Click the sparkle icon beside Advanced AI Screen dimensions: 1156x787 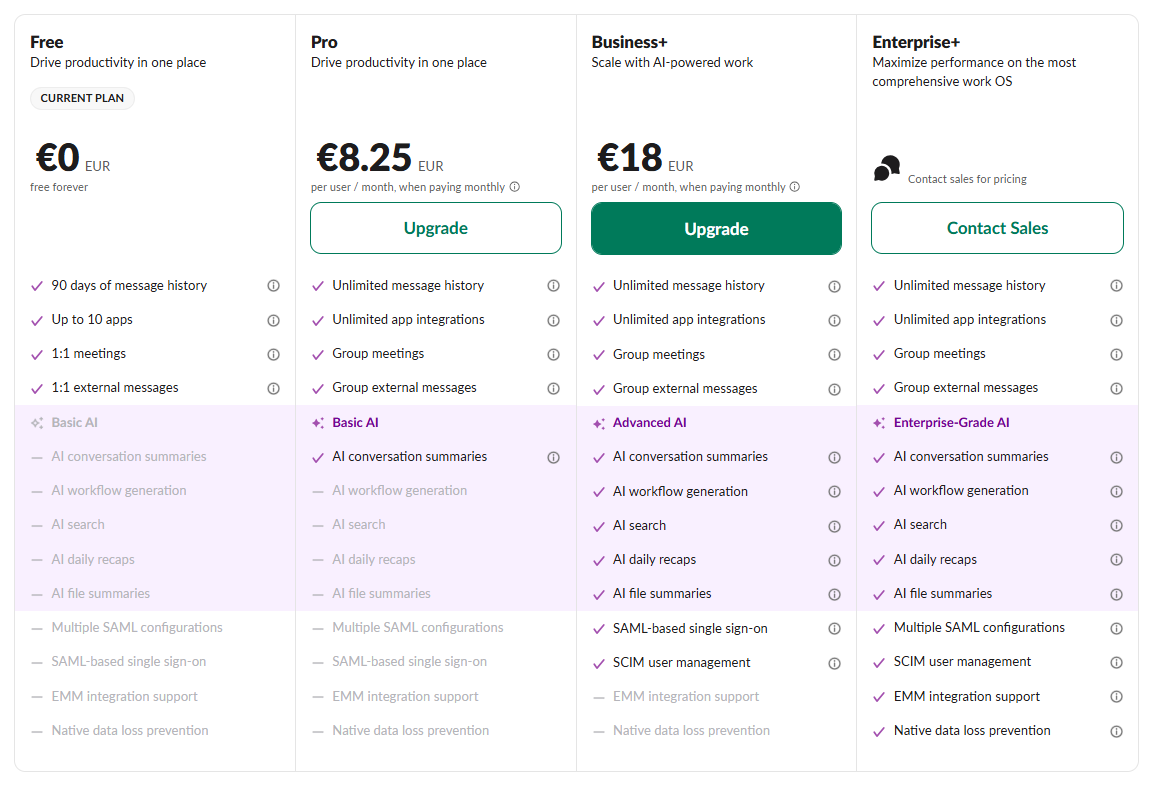[599, 424]
